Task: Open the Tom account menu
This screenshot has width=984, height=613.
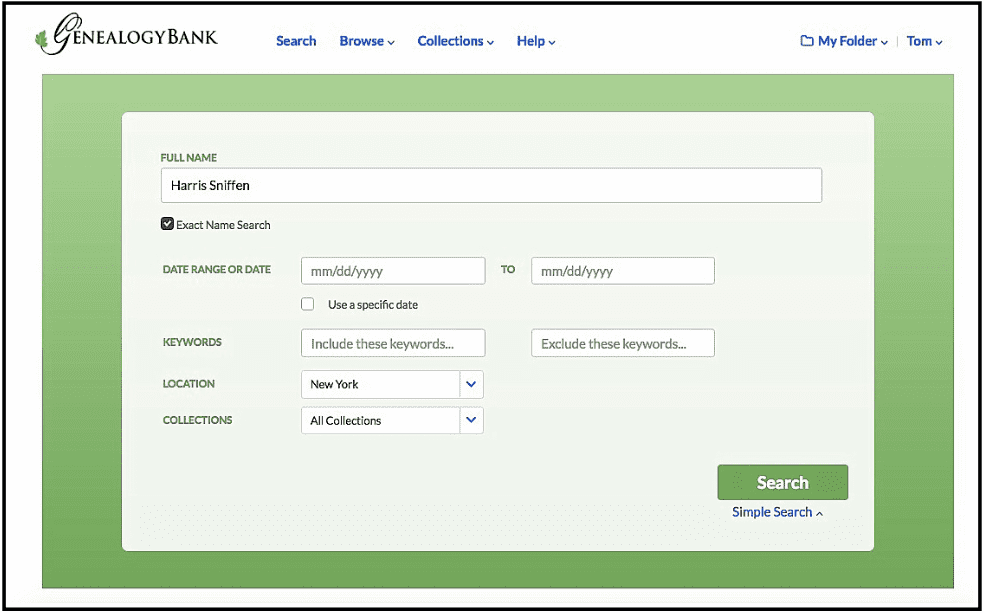Action: click(x=924, y=41)
